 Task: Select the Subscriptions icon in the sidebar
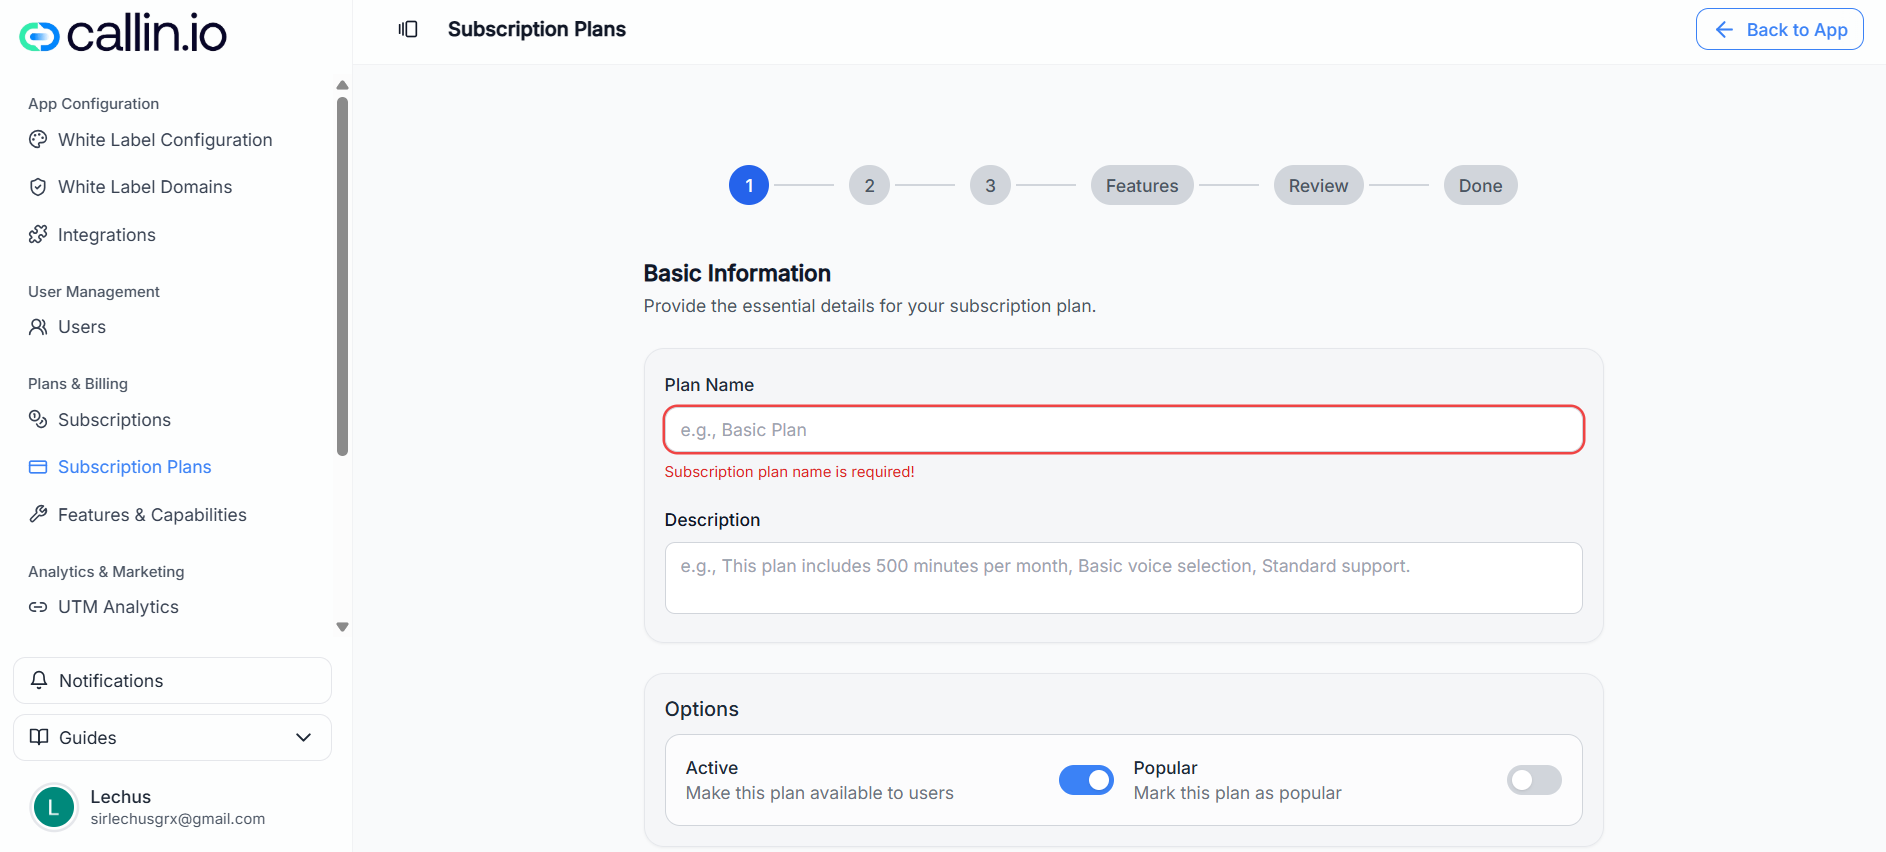coord(38,420)
